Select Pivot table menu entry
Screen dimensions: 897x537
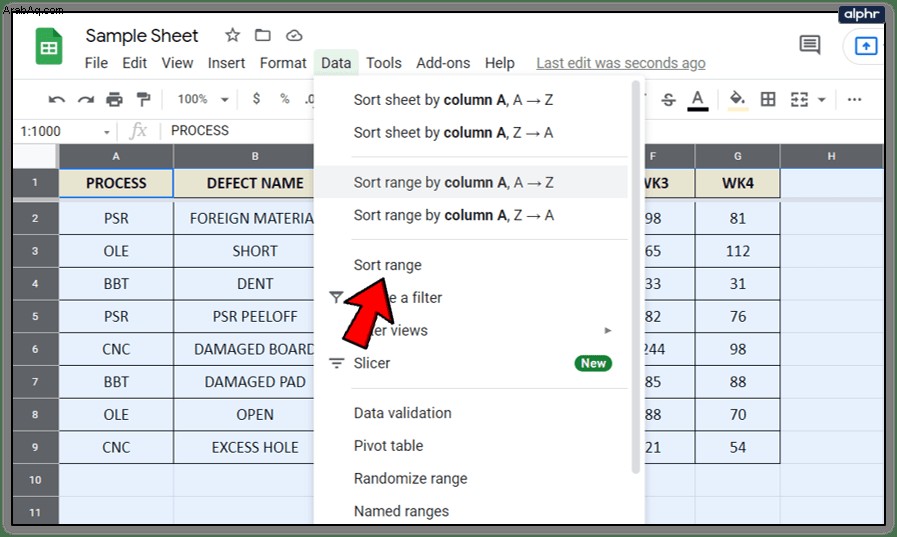(x=388, y=445)
